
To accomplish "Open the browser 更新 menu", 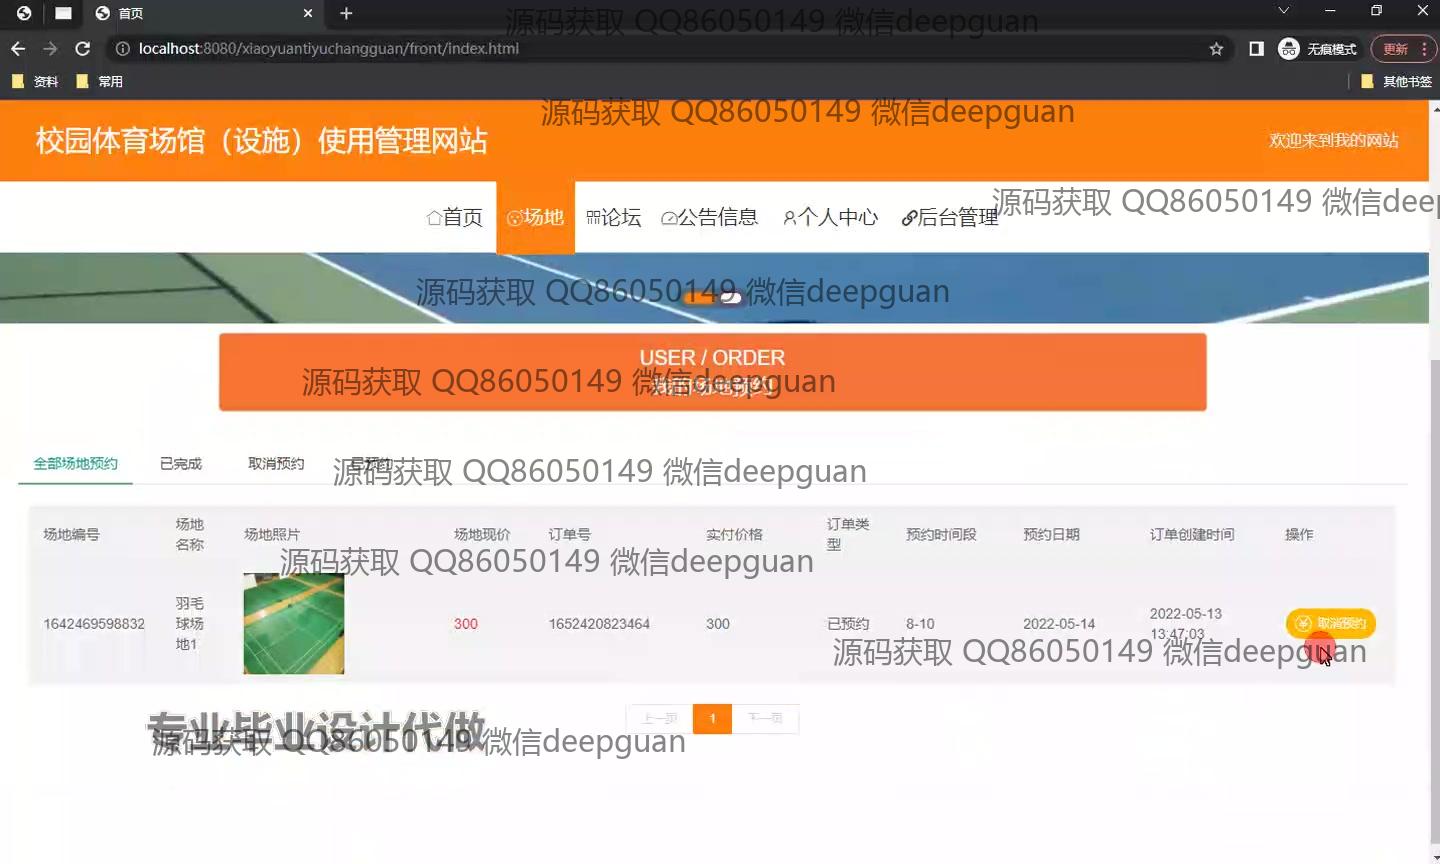I will coord(1404,49).
